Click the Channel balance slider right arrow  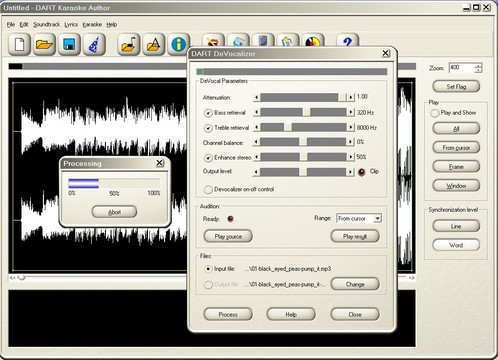point(350,142)
